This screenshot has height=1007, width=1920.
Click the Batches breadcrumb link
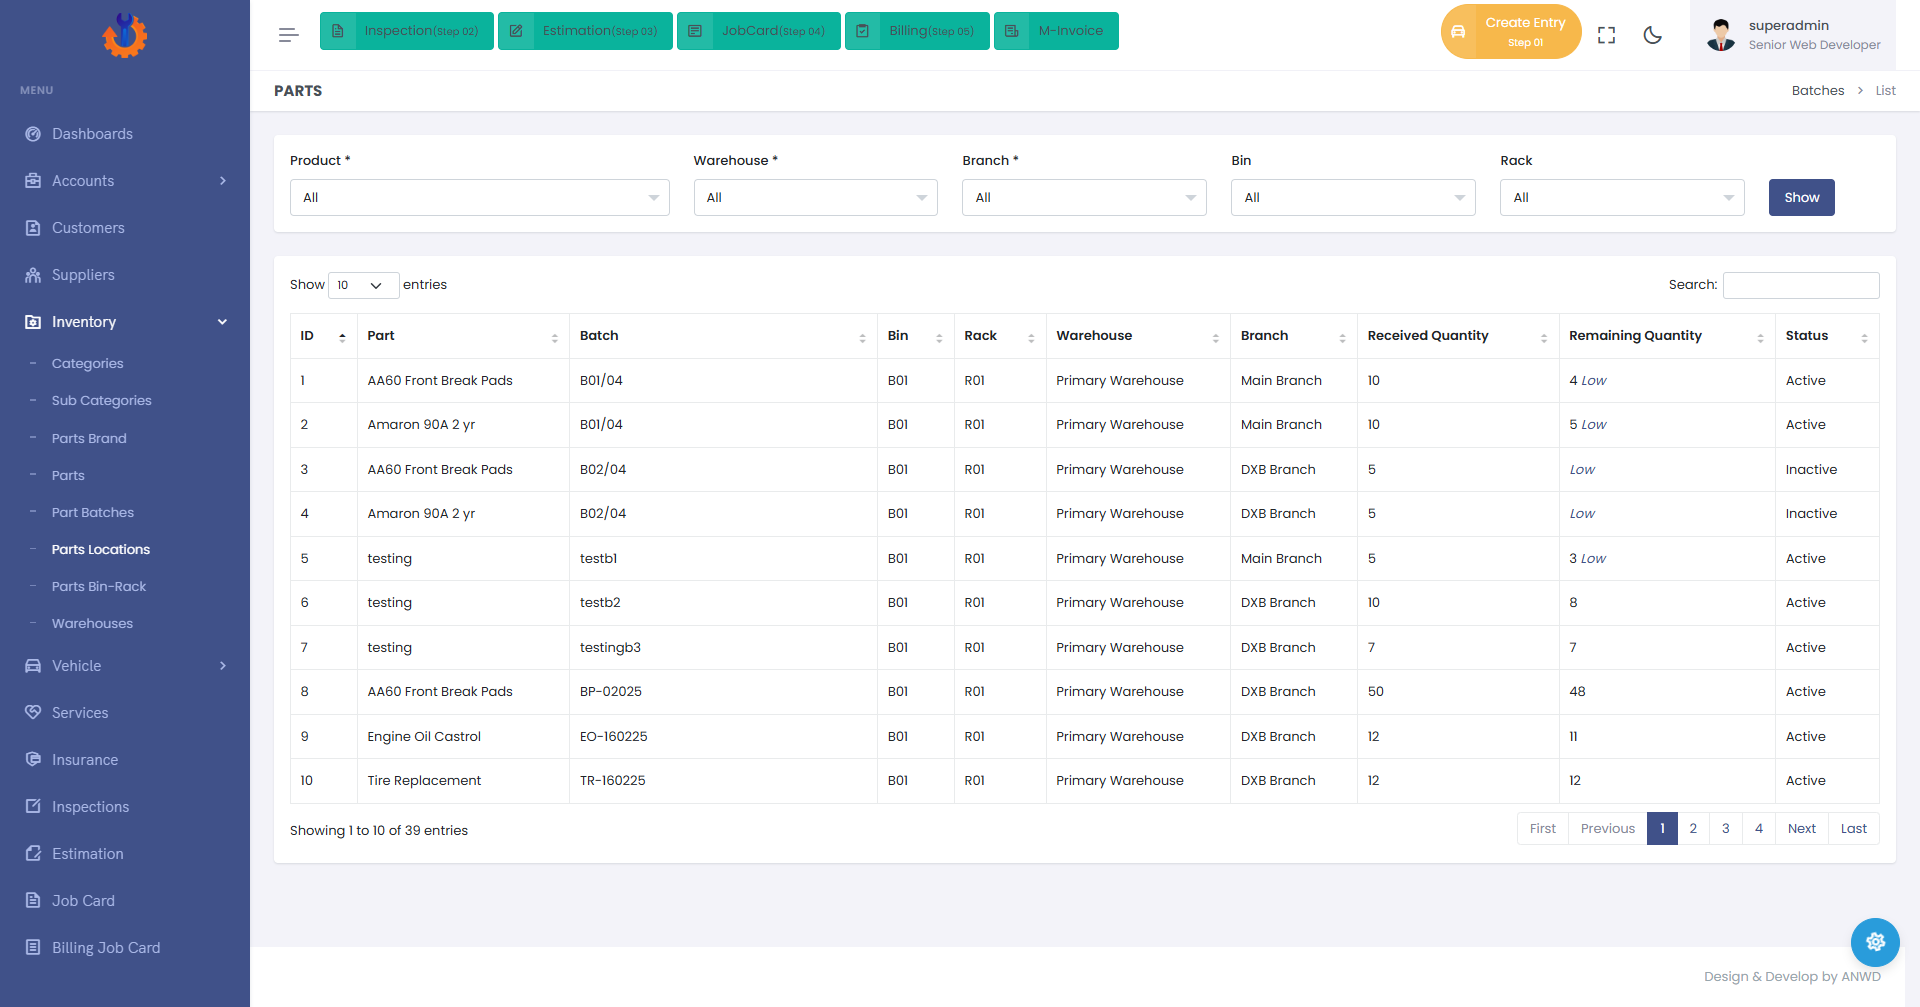coord(1818,91)
